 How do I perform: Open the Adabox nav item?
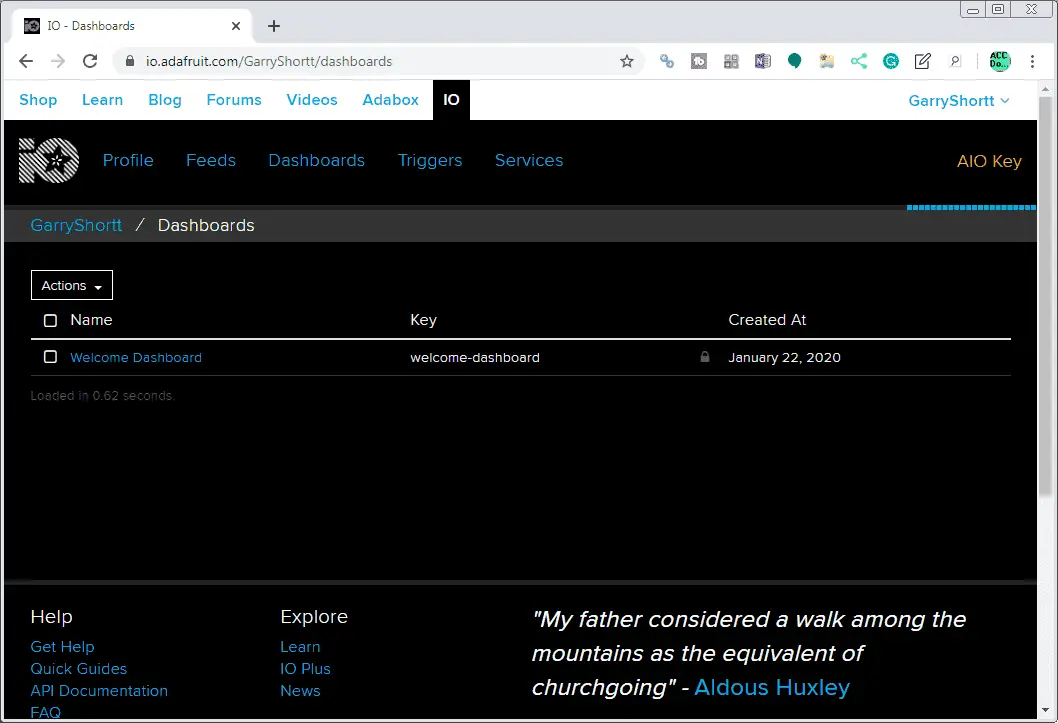[x=390, y=100]
